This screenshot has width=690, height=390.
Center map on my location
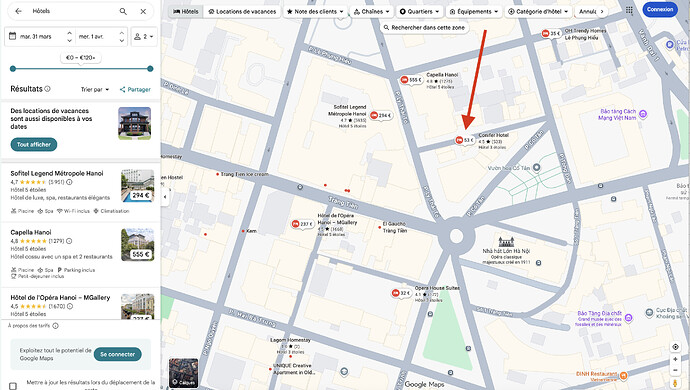pos(675,347)
